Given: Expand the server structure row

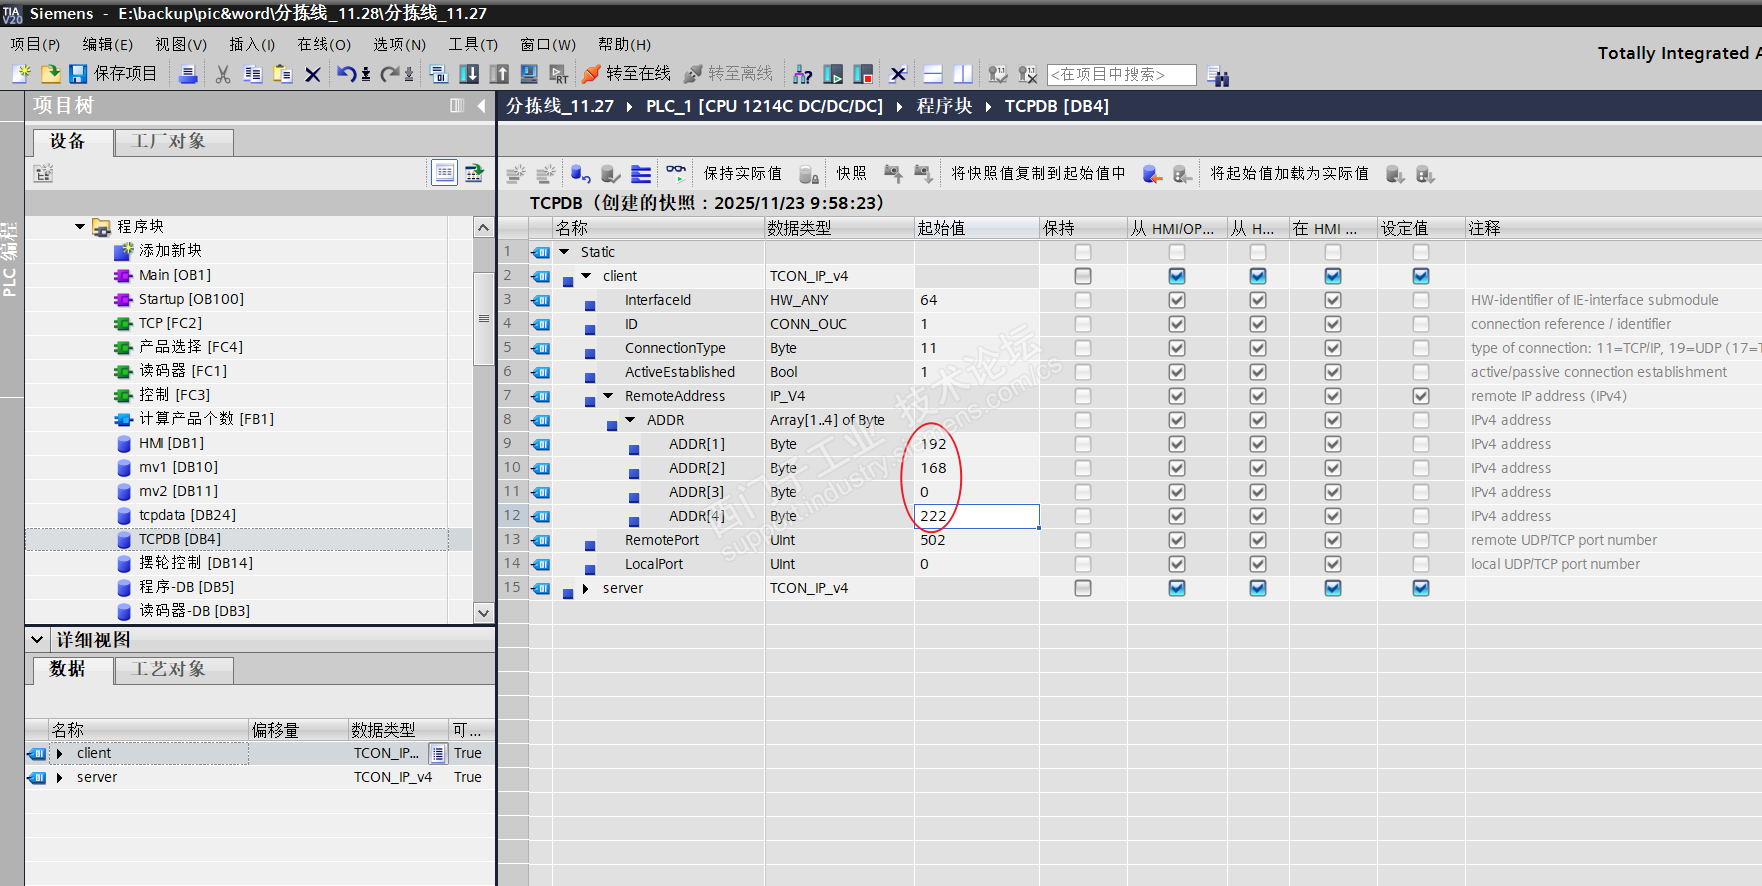Looking at the screenshot, I should click(586, 588).
